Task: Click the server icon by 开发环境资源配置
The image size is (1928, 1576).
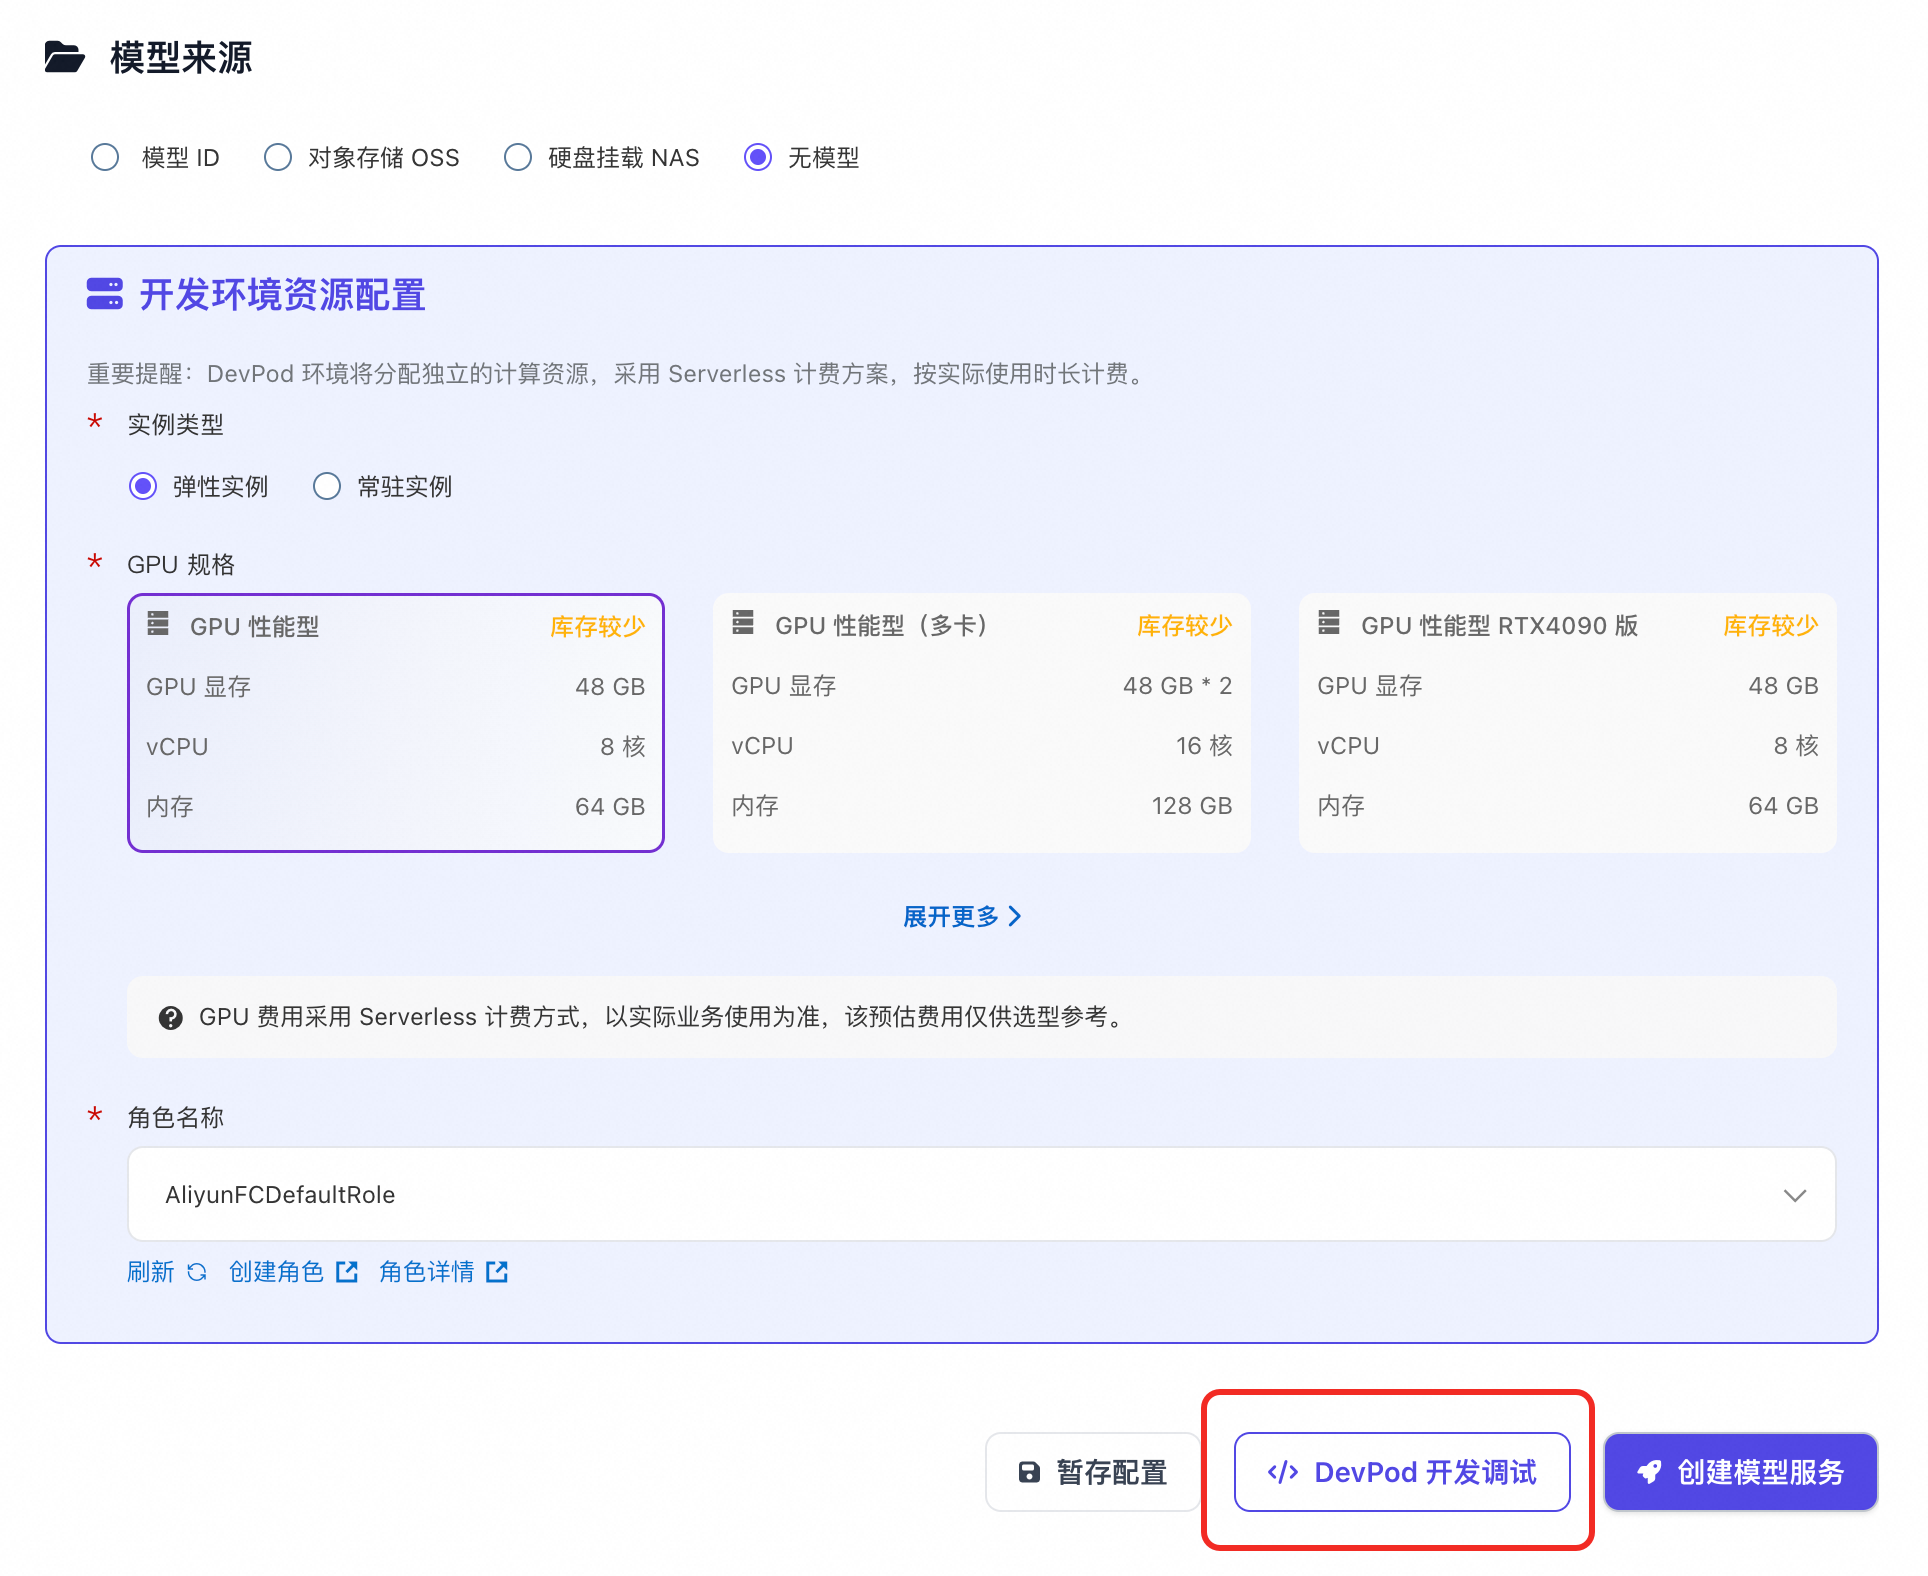Action: tap(105, 294)
